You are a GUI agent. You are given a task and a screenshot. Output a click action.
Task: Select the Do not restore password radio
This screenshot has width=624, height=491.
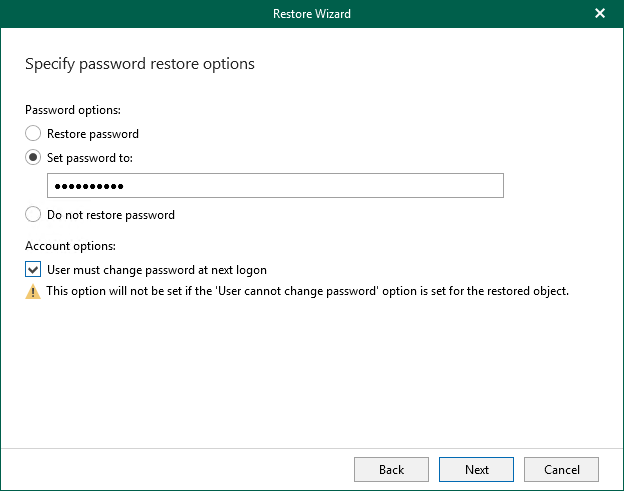pyautogui.click(x=33, y=214)
